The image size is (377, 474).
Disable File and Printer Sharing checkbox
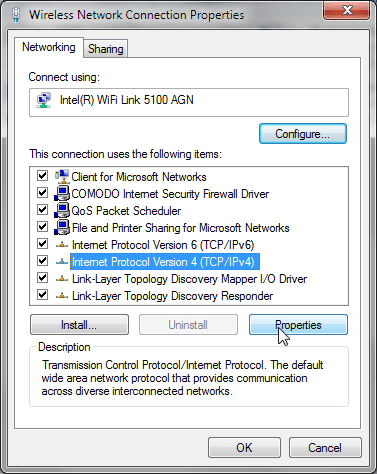(x=42, y=227)
